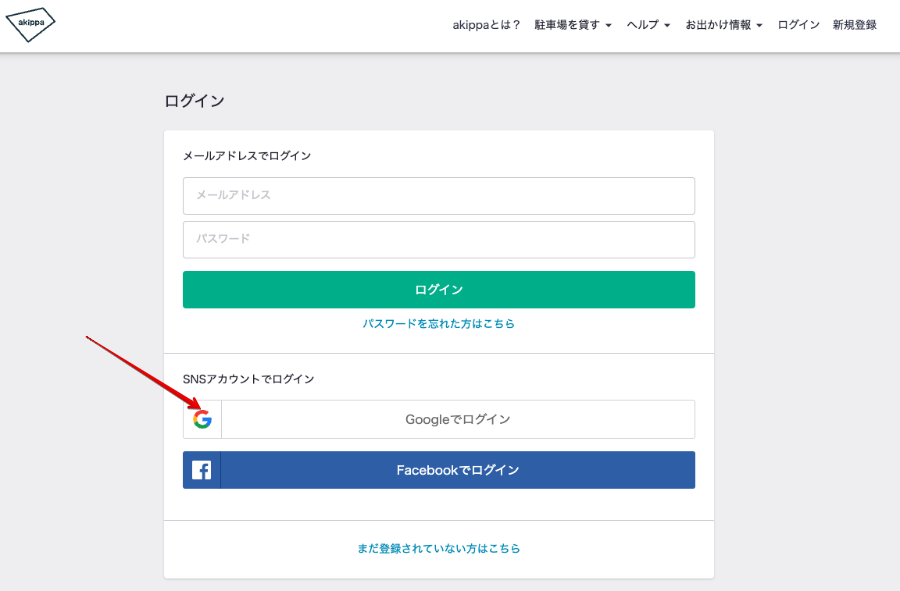Open the akippaとは？ menu item

[486, 25]
